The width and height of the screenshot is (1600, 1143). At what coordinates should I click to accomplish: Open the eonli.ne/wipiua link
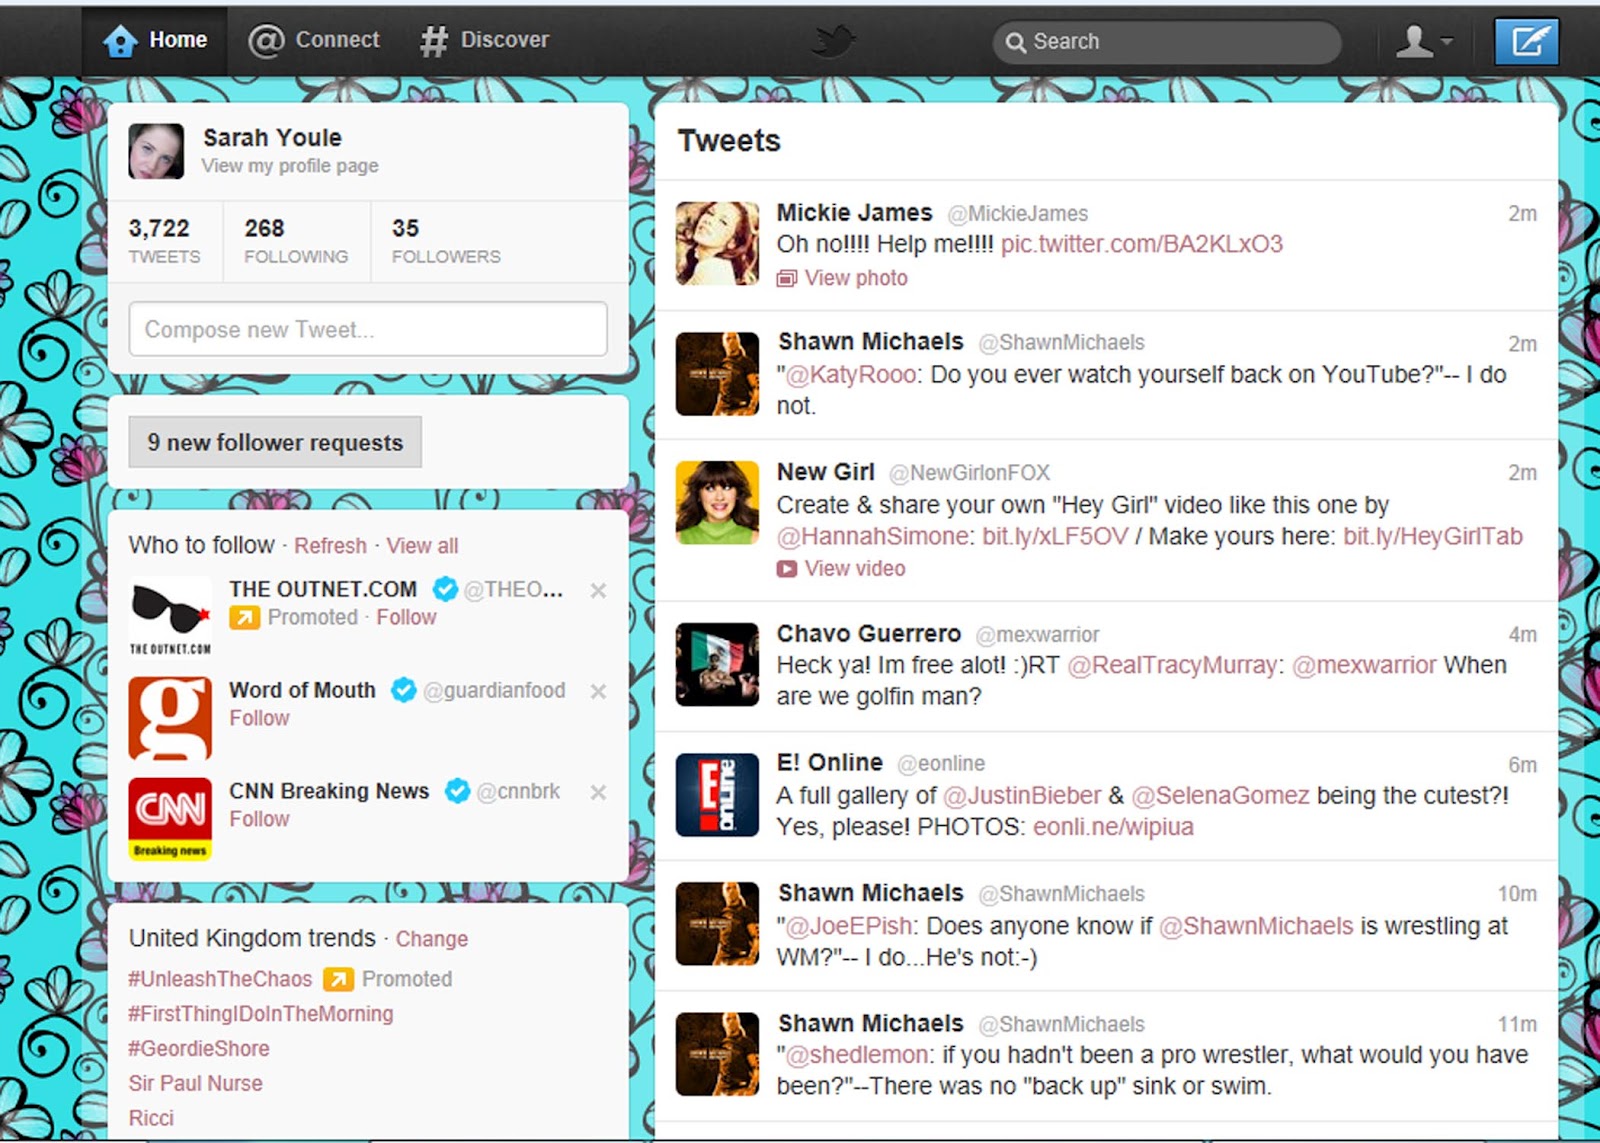pos(1113,828)
